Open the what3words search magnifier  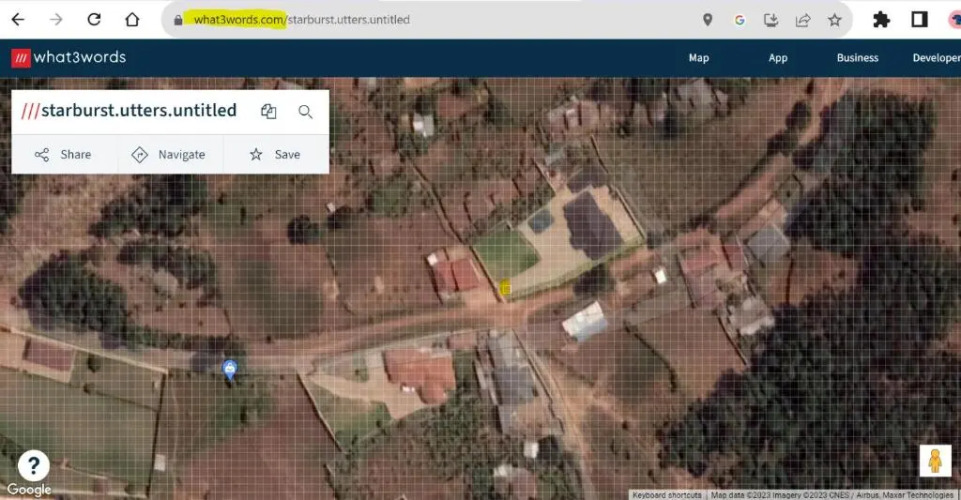306,112
